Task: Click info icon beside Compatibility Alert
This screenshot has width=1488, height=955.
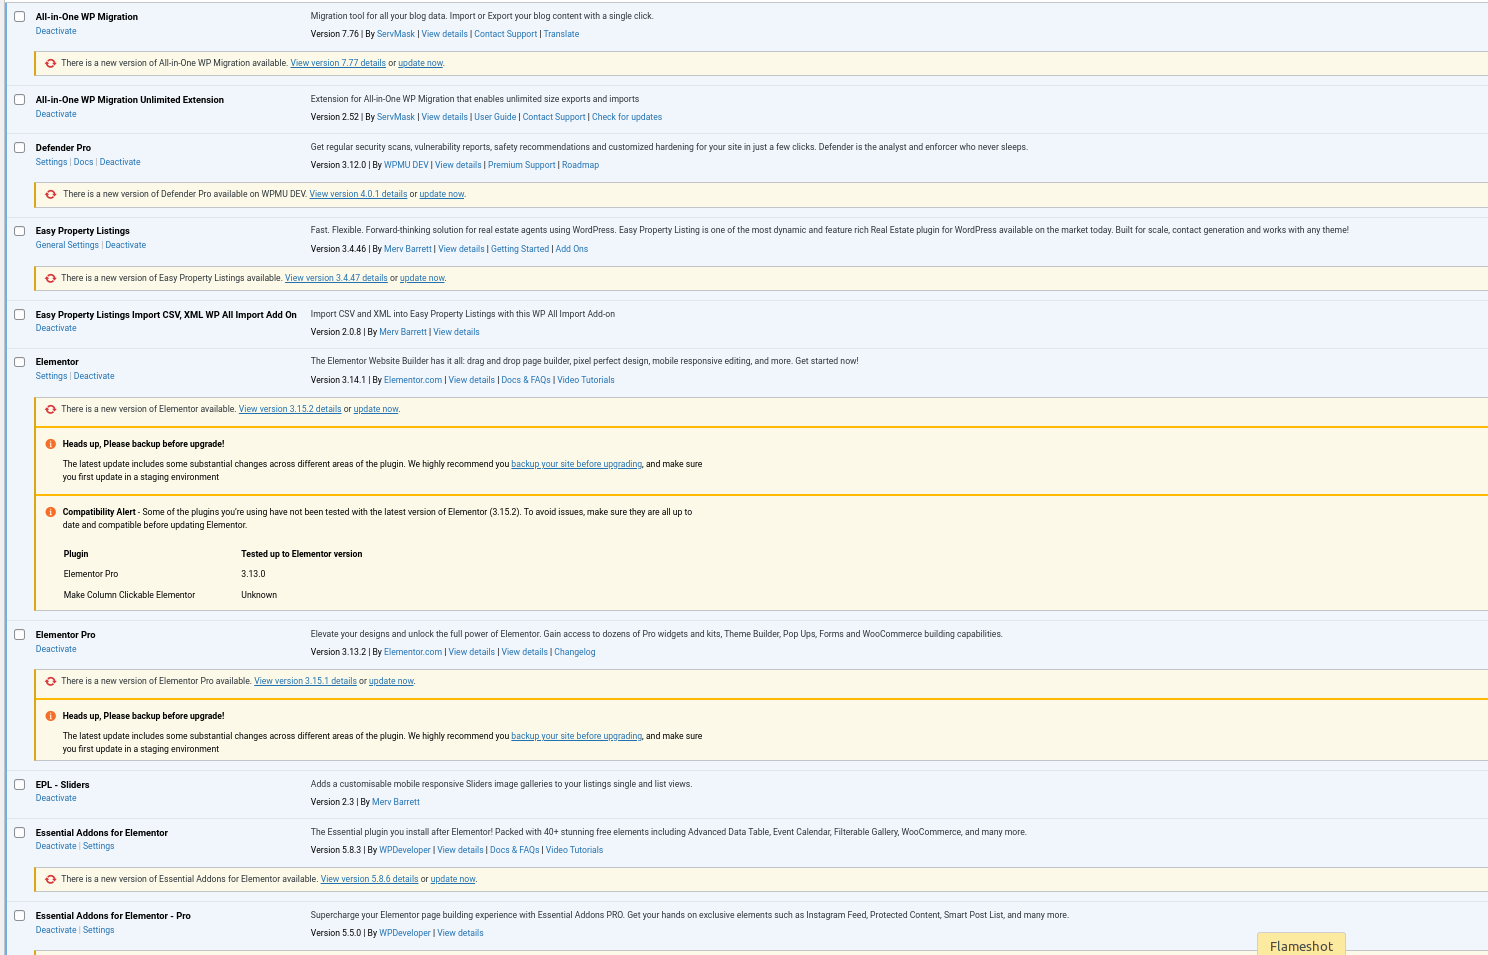Action: tap(50, 512)
